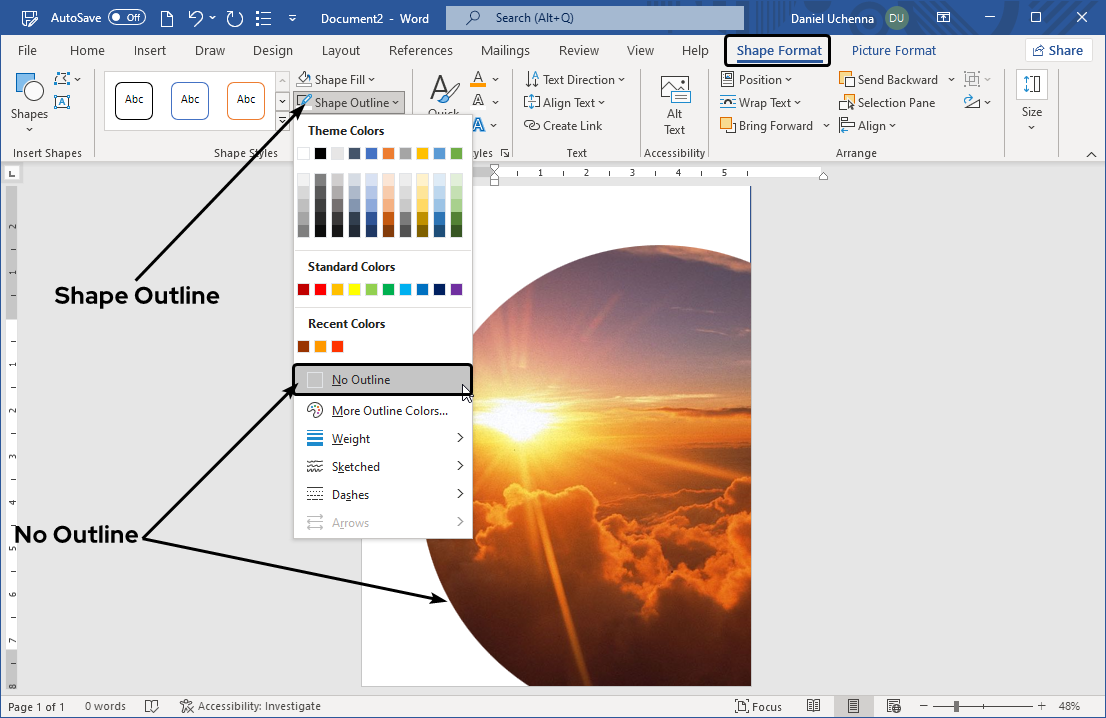The width and height of the screenshot is (1106, 718).
Task: Switch to the Picture Format tab
Action: point(893,51)
